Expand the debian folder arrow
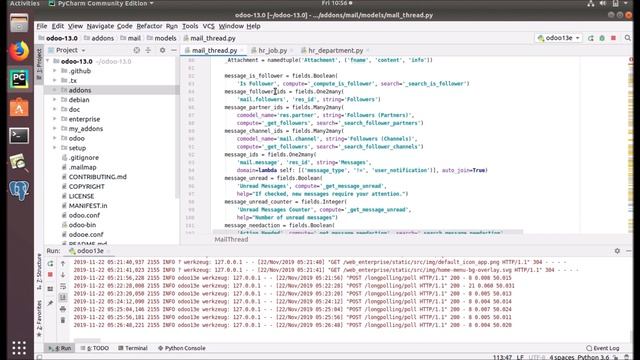Image resolution: width=640 pixels, height=360 pixels. pos(55,100)
